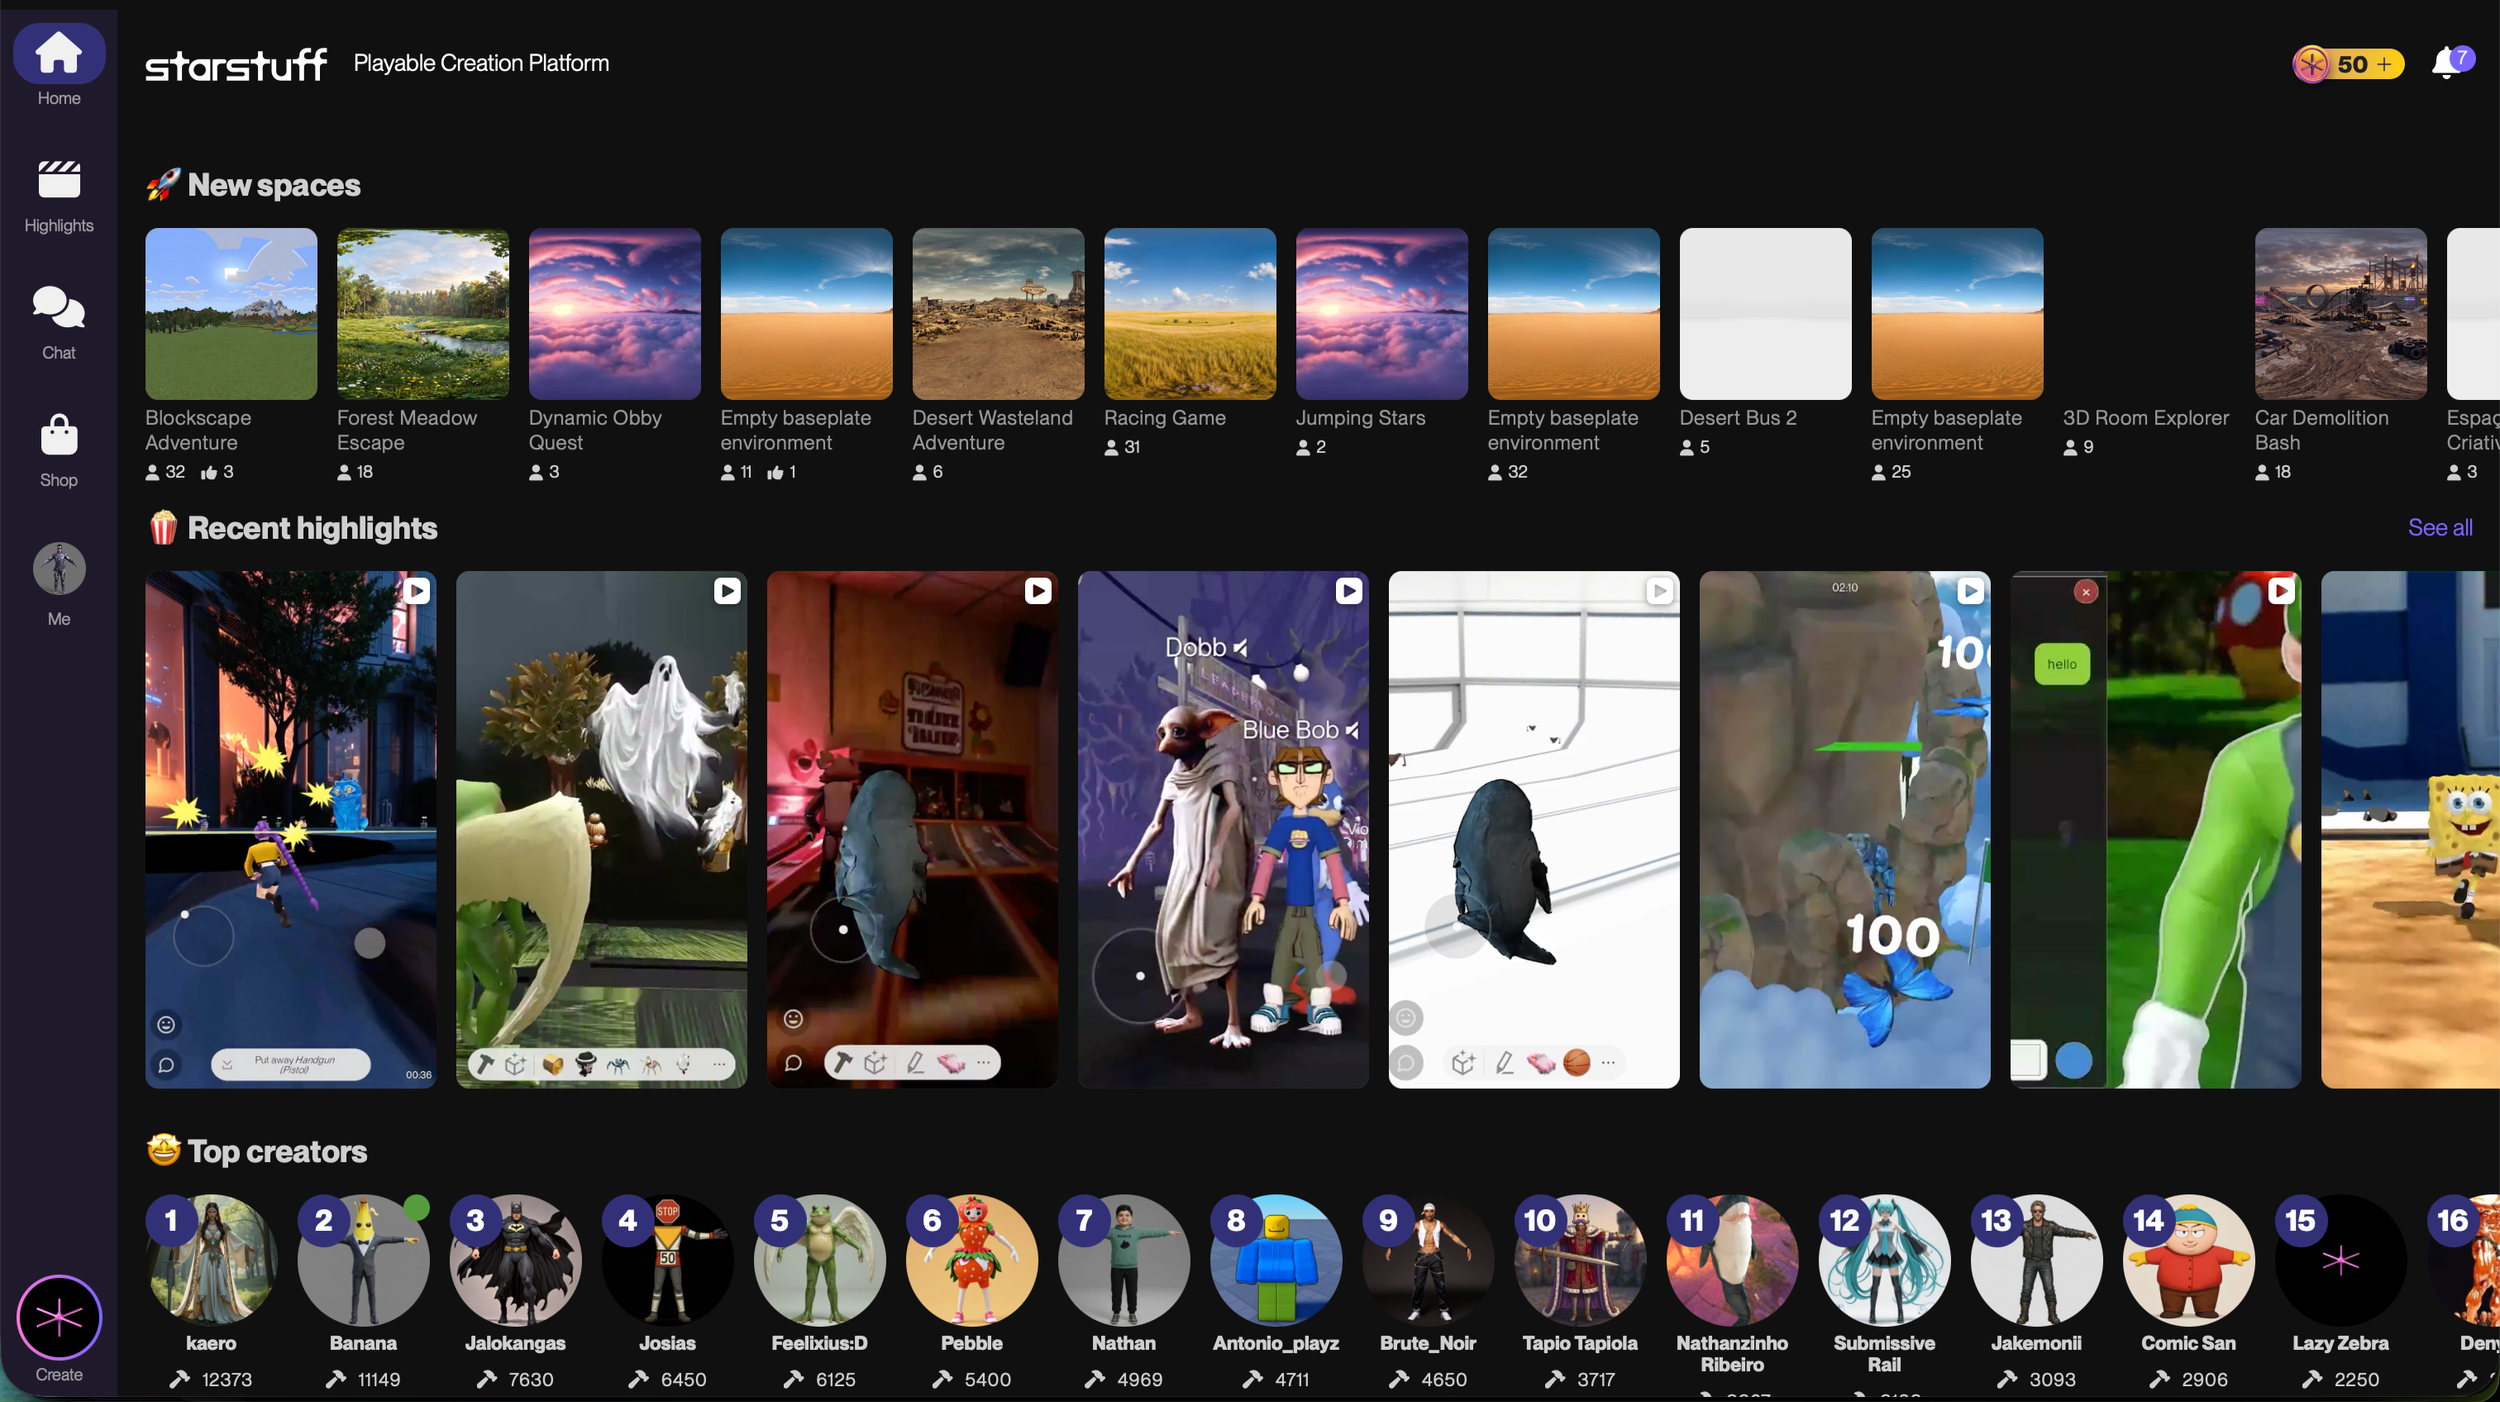
Task: Open Josias creator avatar
Action: pyautogui.click(x=667, y=1260)
